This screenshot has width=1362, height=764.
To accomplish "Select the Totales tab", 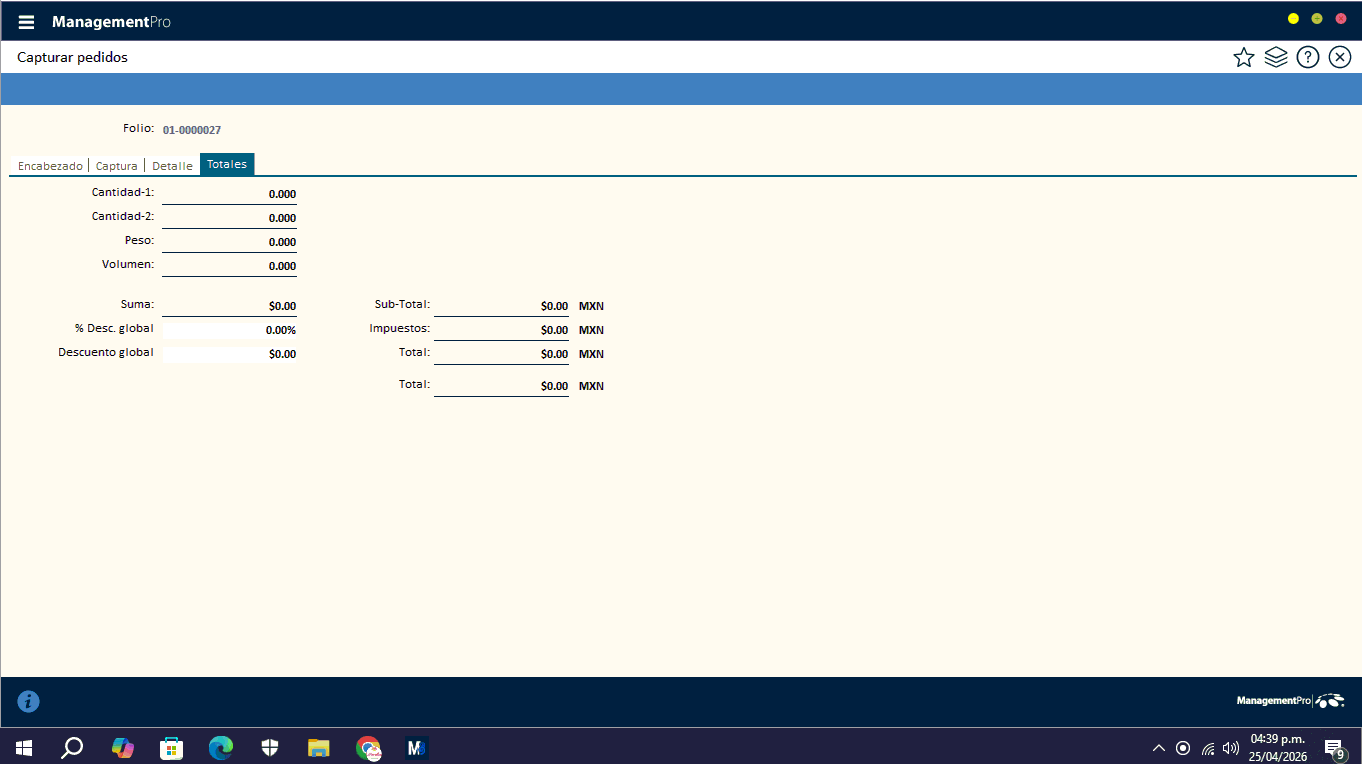I will (x=227, y=165).
